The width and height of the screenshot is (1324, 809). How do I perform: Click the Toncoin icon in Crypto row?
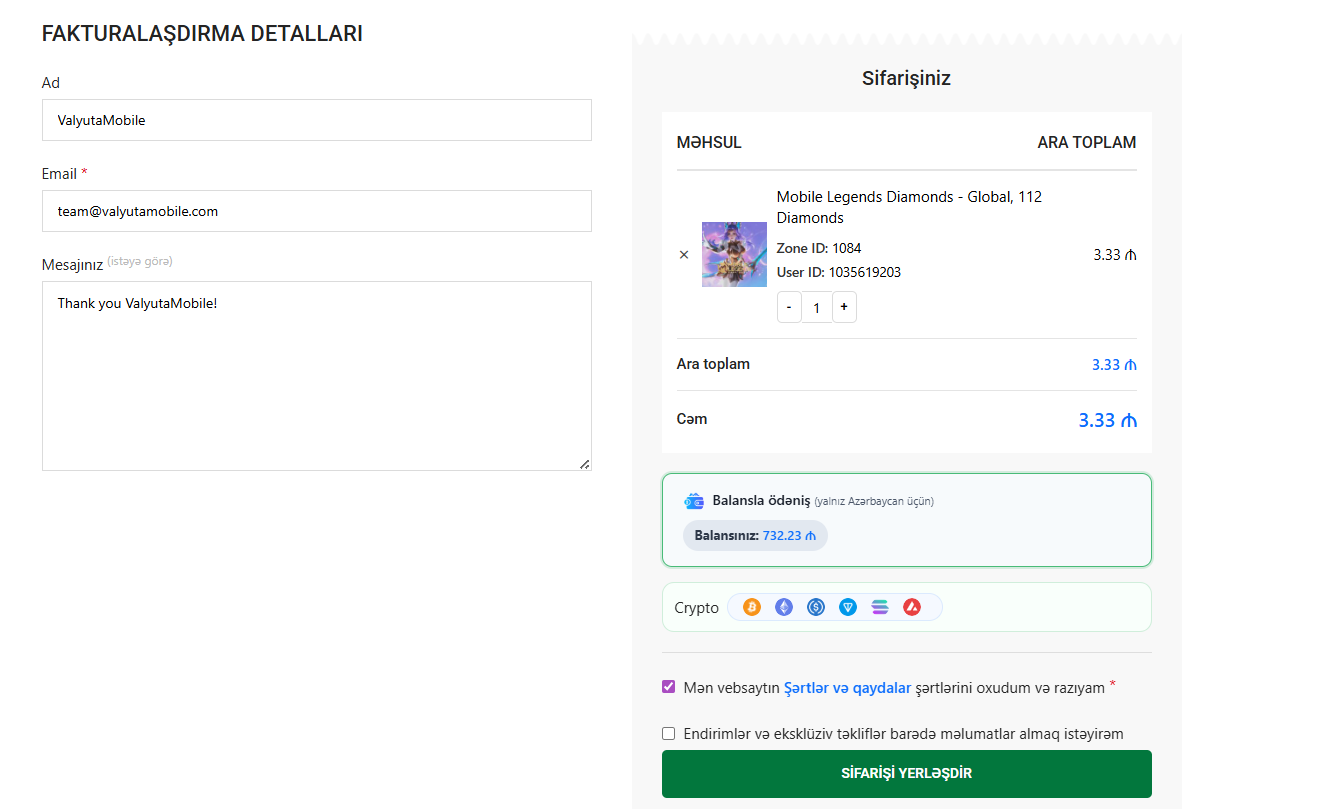coord(848,607)
